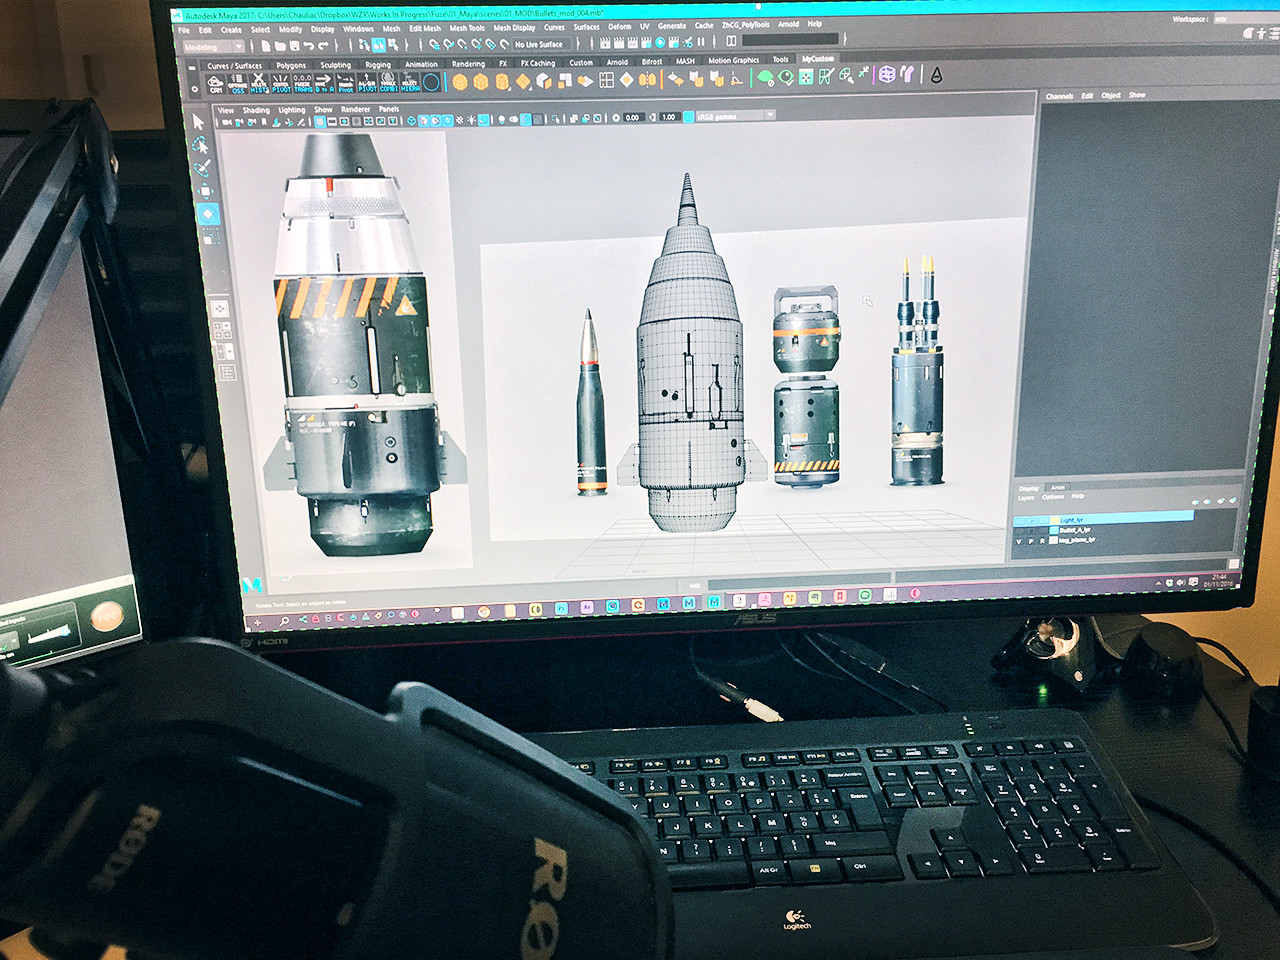Open the Modeling menu set dropdown
The width and height of the screenshot is (1280, 960).
(x=213, y=46)
